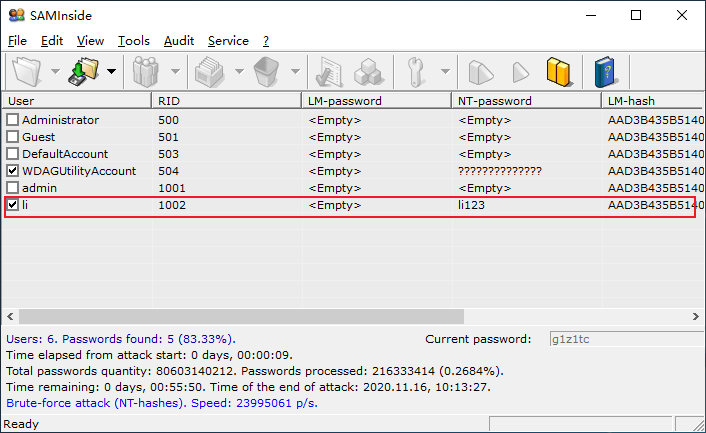Click the NT-password value li123
The height and width of the screenshot is (433, 706).
pos(471,205)
